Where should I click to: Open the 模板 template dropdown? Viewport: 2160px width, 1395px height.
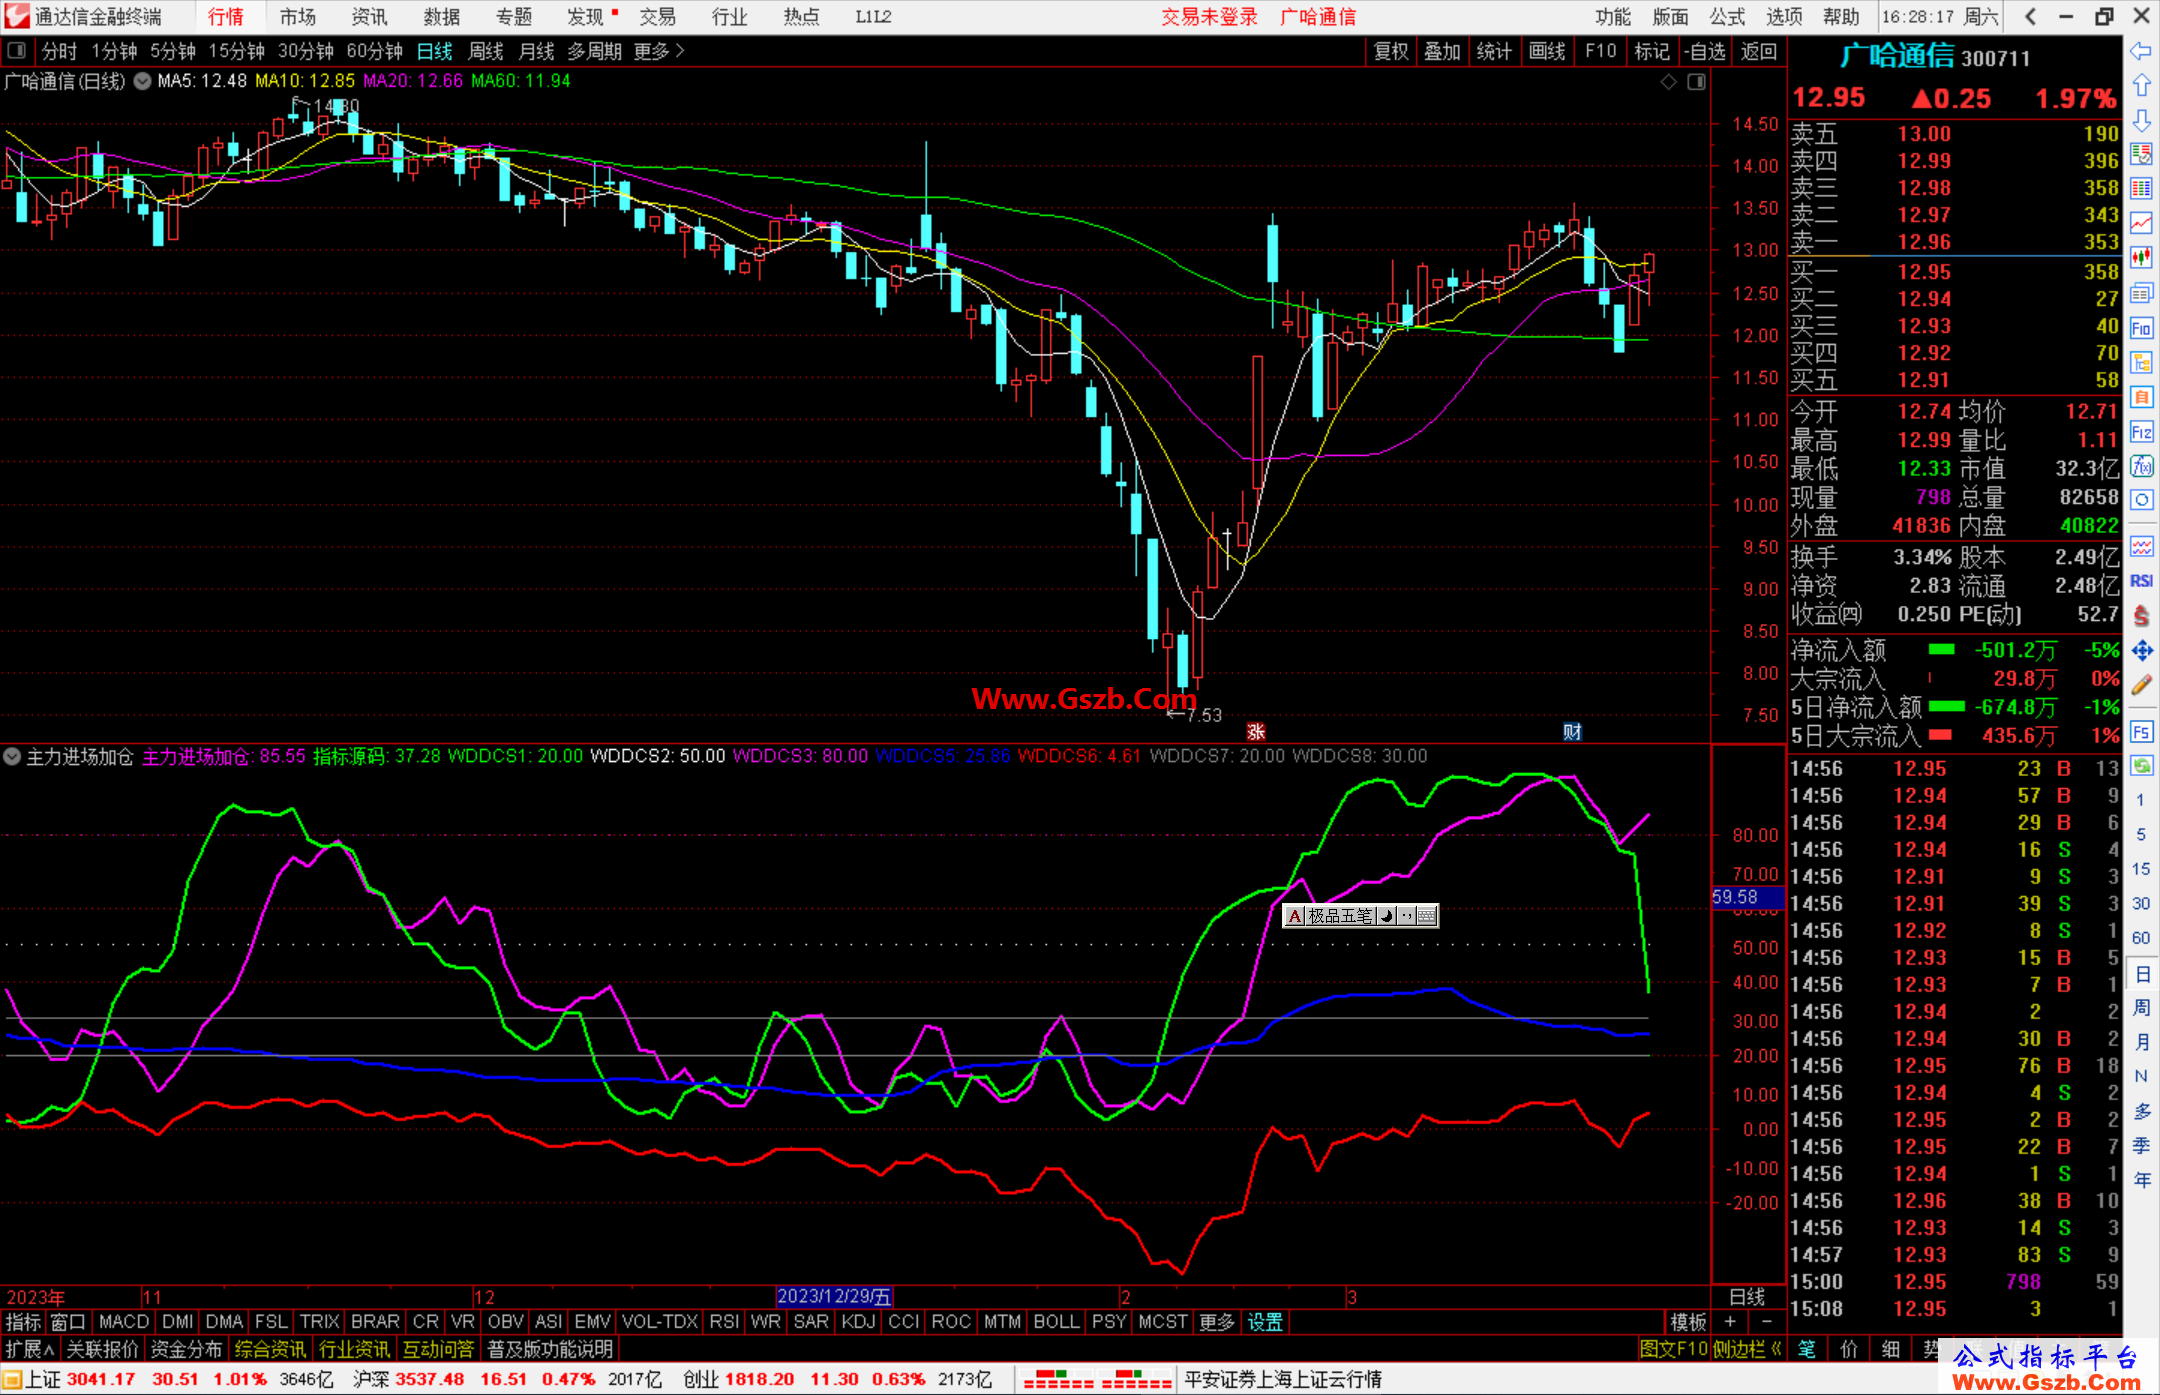pos(1688,1322)
